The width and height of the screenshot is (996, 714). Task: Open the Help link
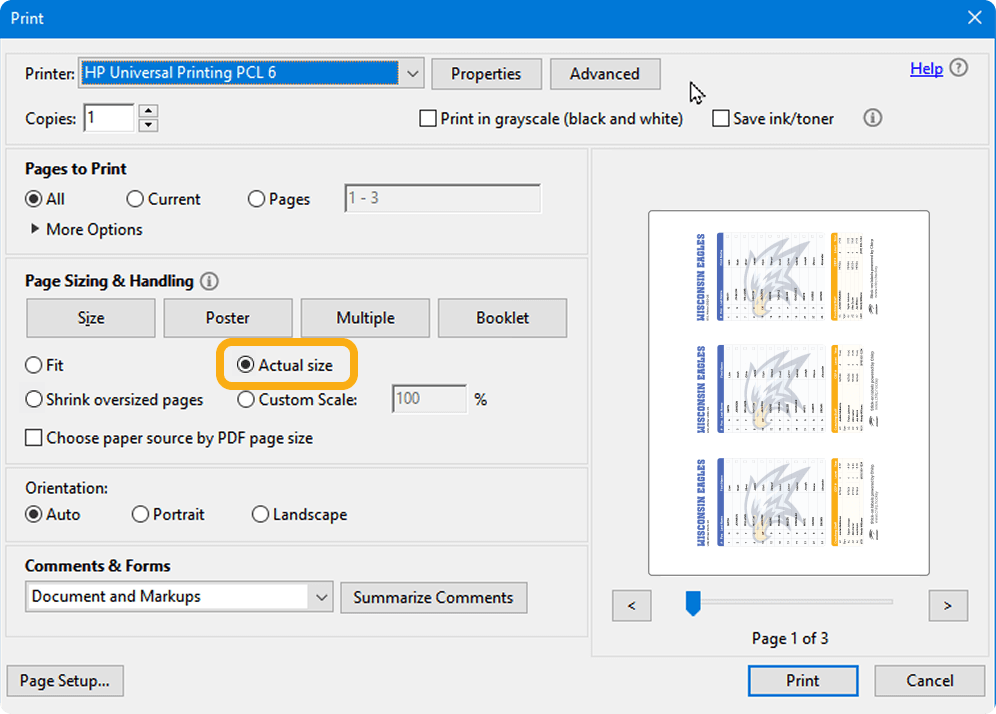pyautogui.click(x=927, y=68)
